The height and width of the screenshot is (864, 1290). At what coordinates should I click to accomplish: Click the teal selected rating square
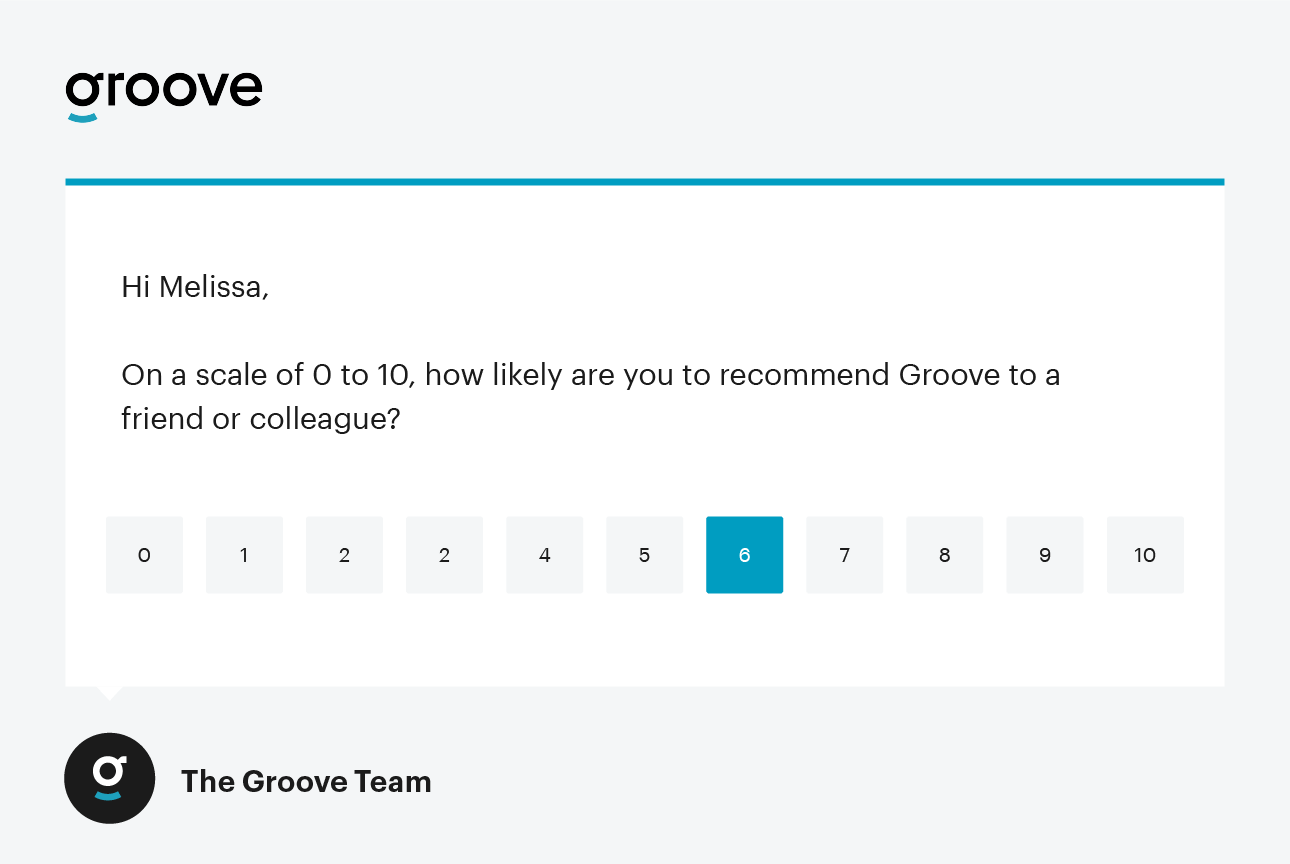point(744,555)
